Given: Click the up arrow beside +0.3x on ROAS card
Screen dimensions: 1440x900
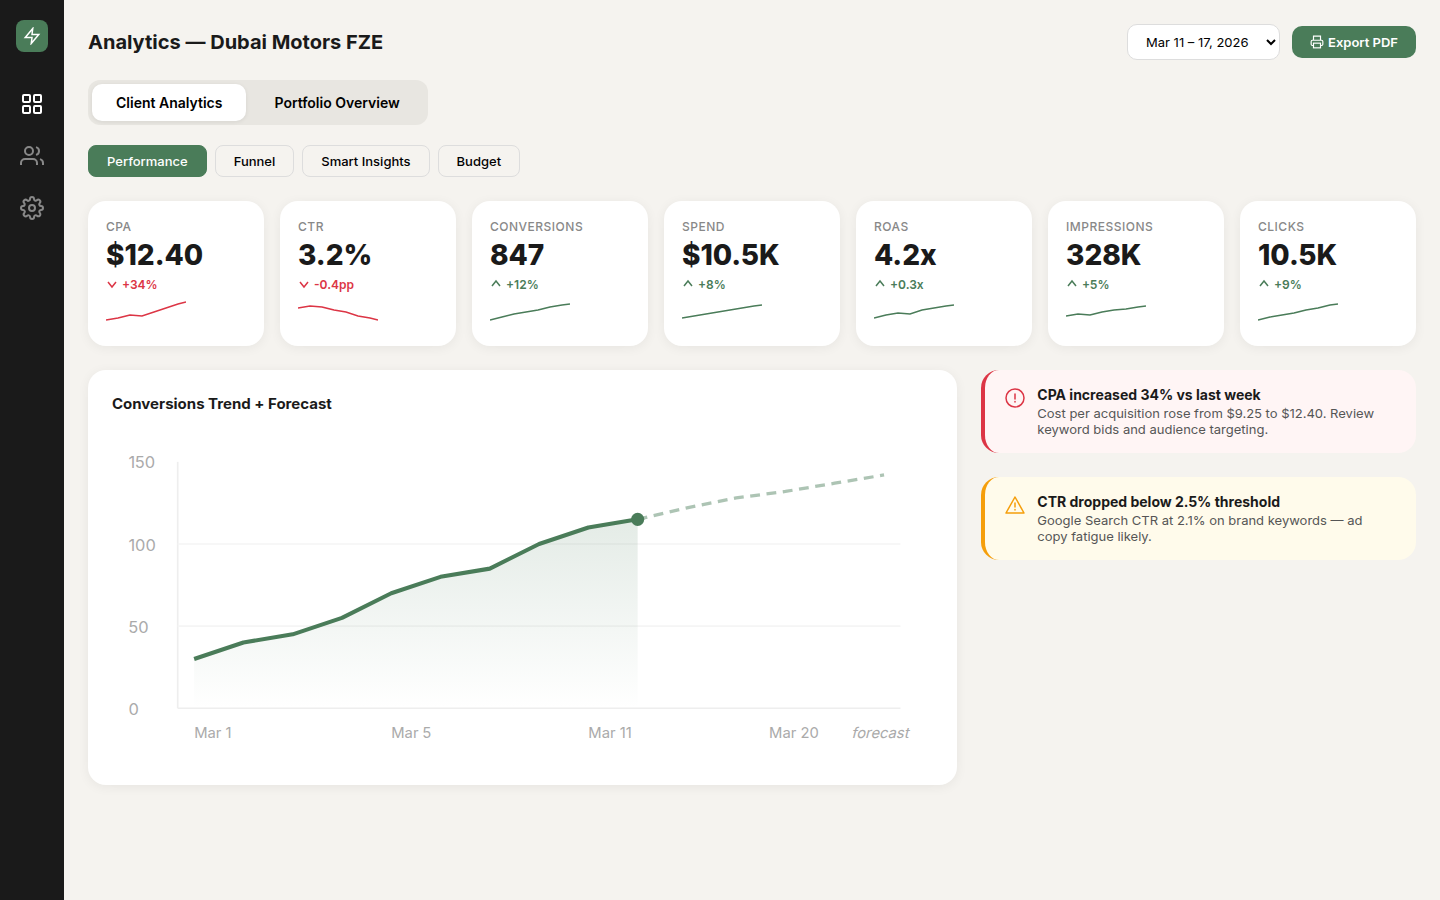Looking at the screenshot, I should [x=880, y=284].
